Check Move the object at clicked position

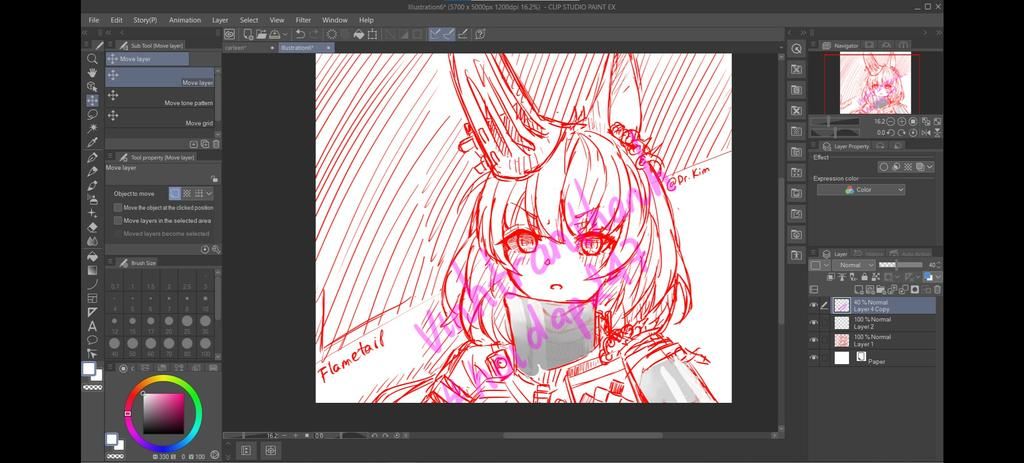point(118,207)
